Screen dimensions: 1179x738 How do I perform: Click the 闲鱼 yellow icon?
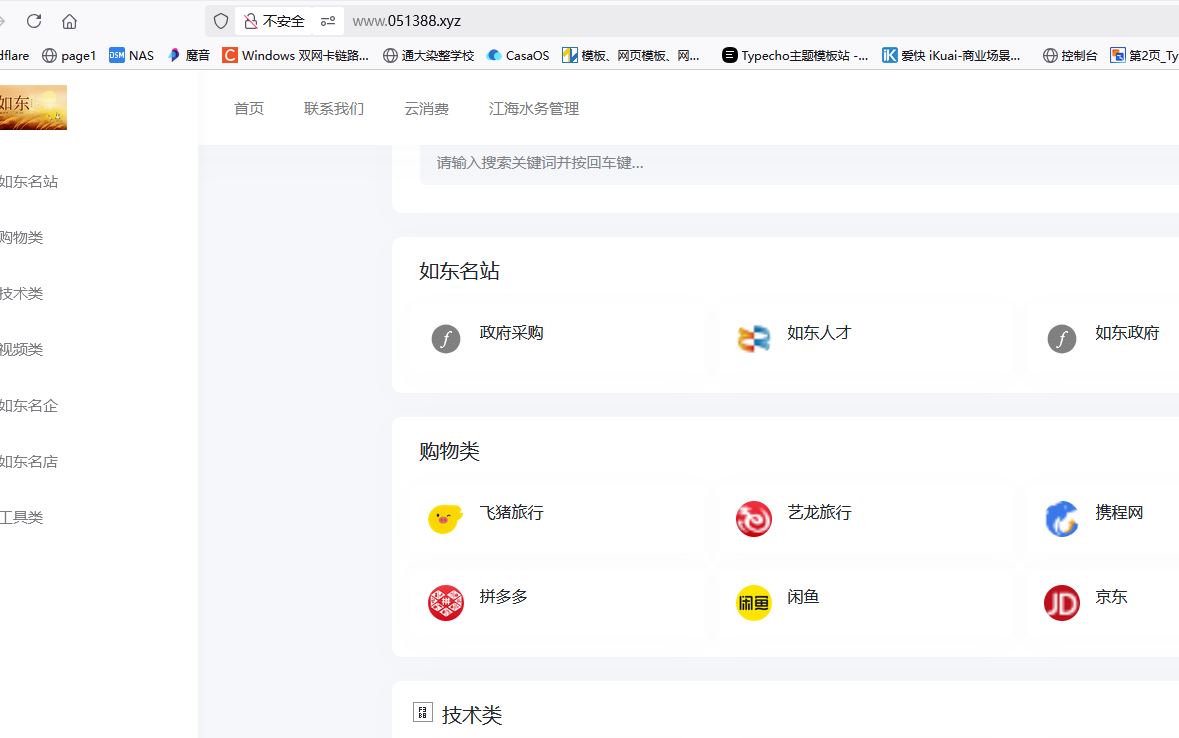753,603
